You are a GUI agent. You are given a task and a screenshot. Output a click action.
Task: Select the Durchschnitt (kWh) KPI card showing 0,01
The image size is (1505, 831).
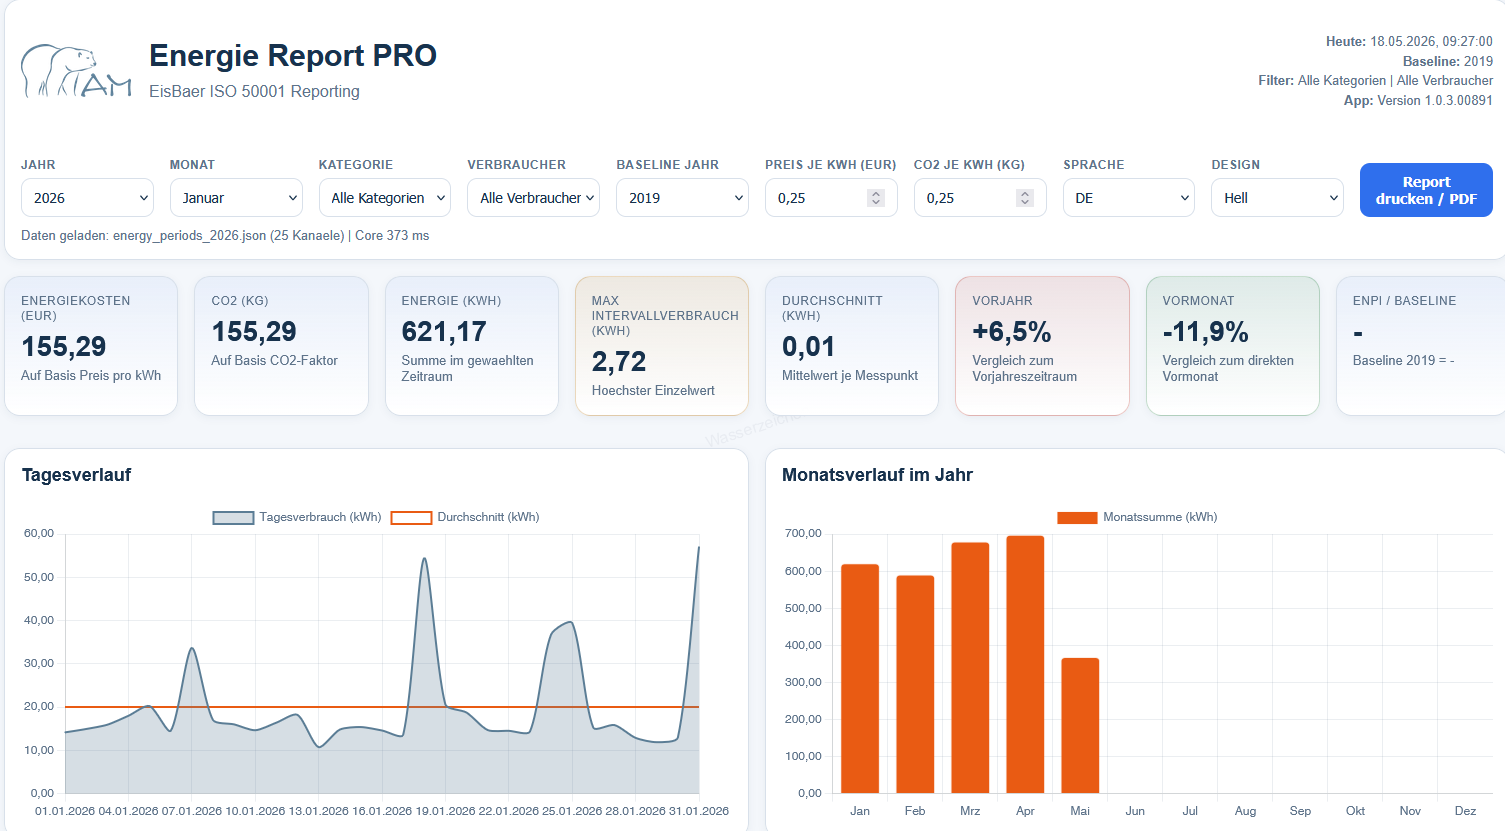click(x=852, y=346)
